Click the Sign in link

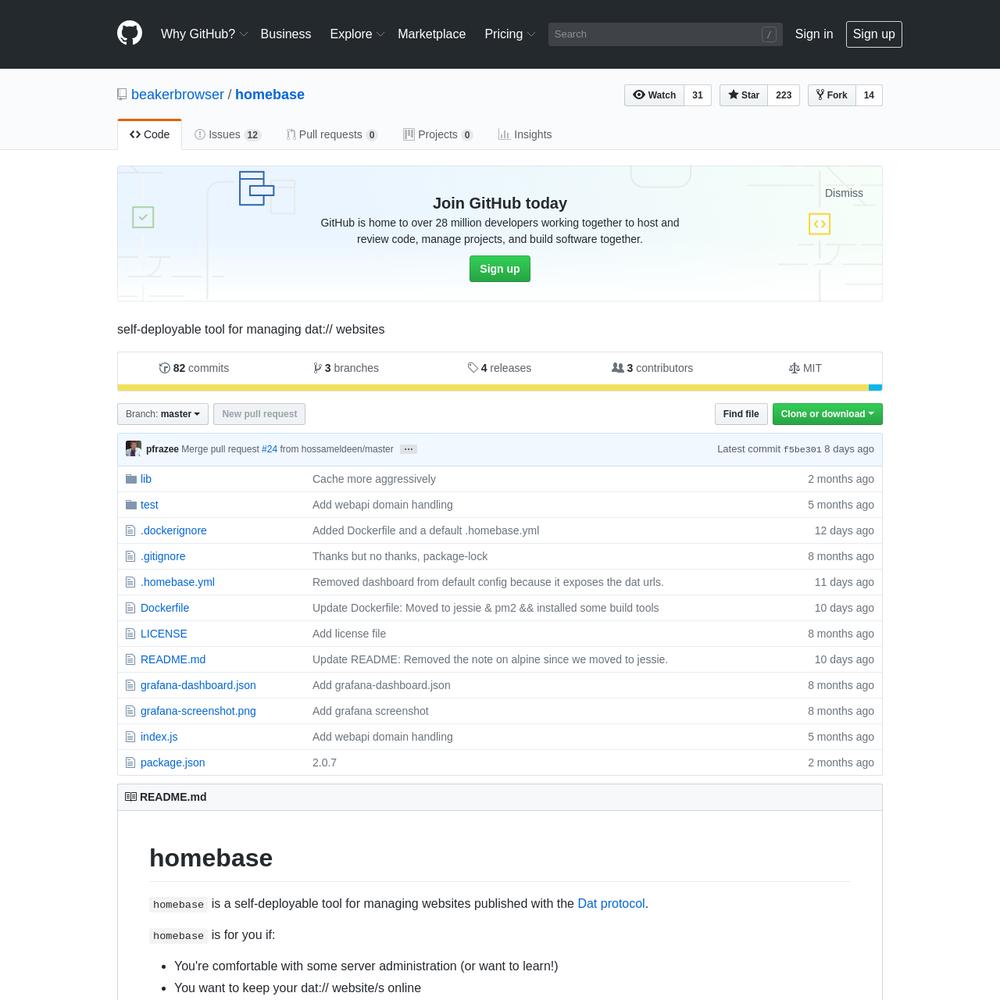[x=814, y=34]
